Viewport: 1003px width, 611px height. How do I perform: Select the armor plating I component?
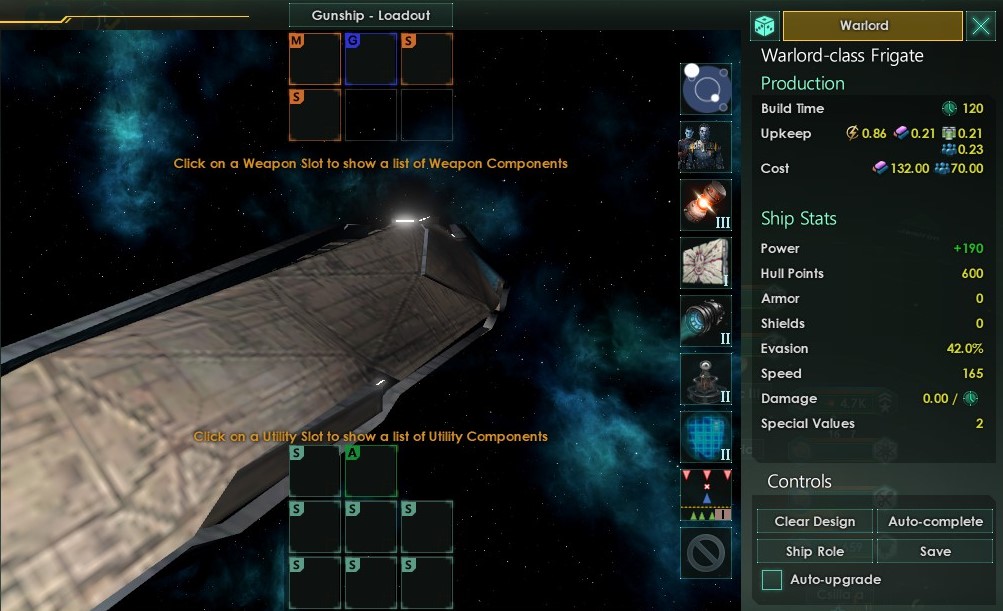point(706,263)
